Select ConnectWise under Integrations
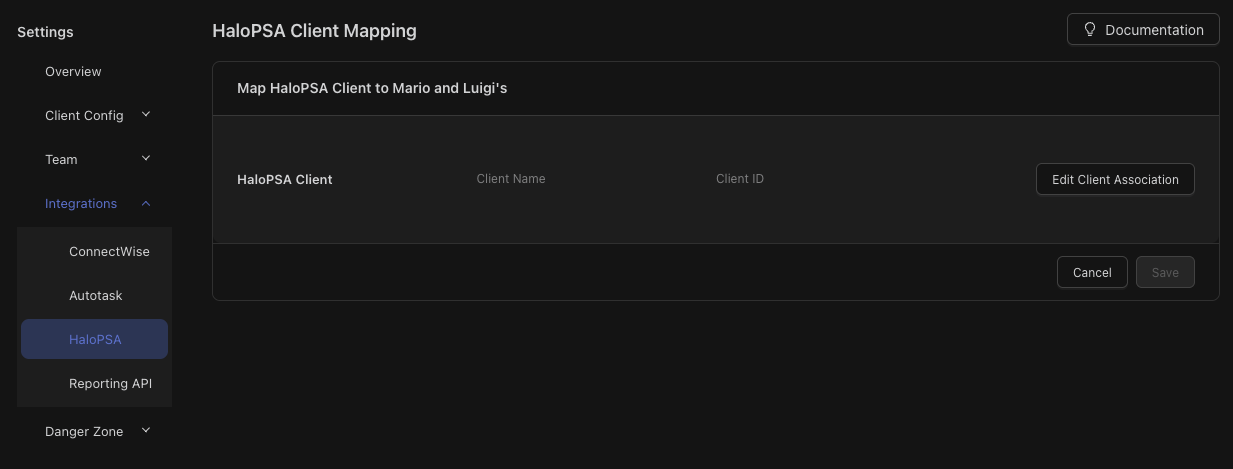1233x469 pixels. (x=109, y=252)
